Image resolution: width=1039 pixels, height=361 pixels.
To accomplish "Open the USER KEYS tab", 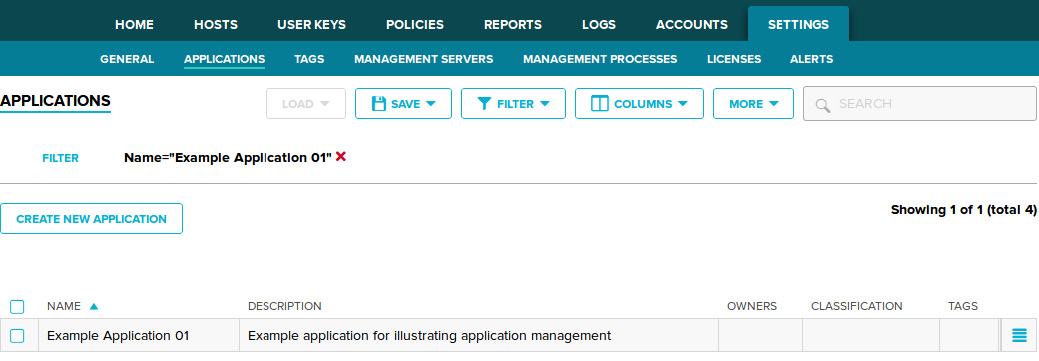I will [311, 25].
